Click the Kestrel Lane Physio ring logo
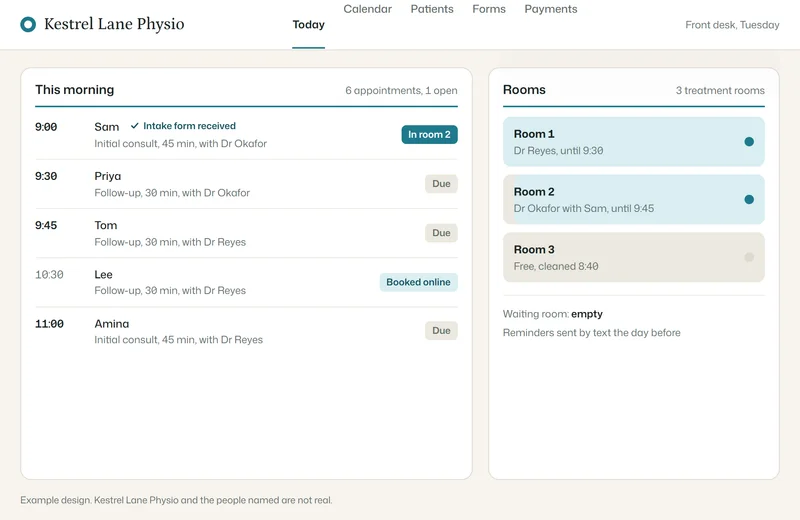The height and width of the screenshot is (520, 800). point(28,24)
